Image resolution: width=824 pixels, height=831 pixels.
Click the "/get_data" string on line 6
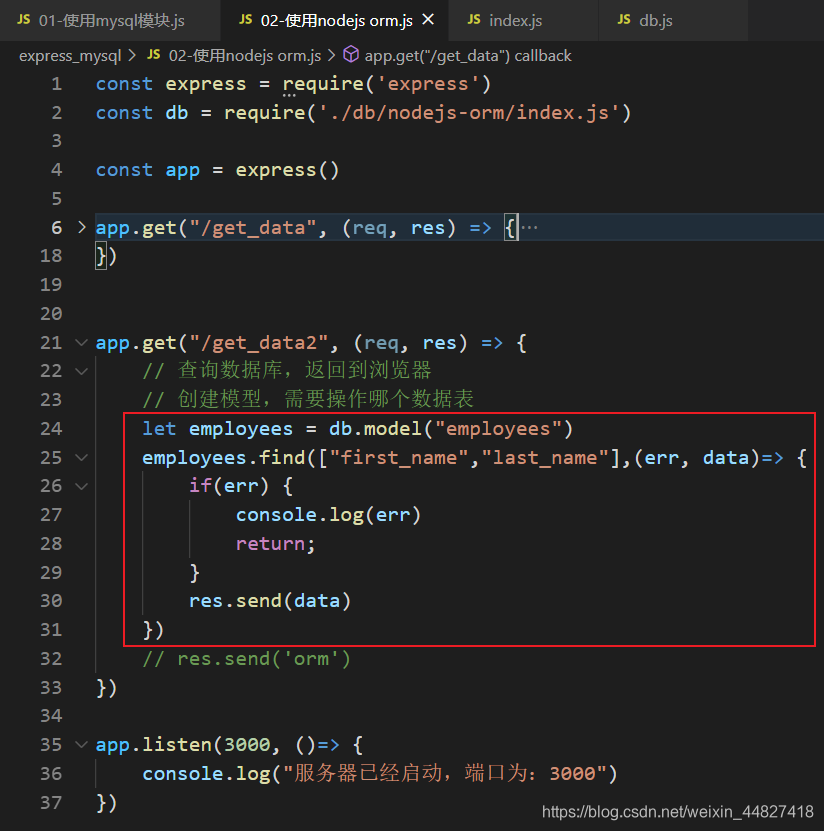[253, 228]
